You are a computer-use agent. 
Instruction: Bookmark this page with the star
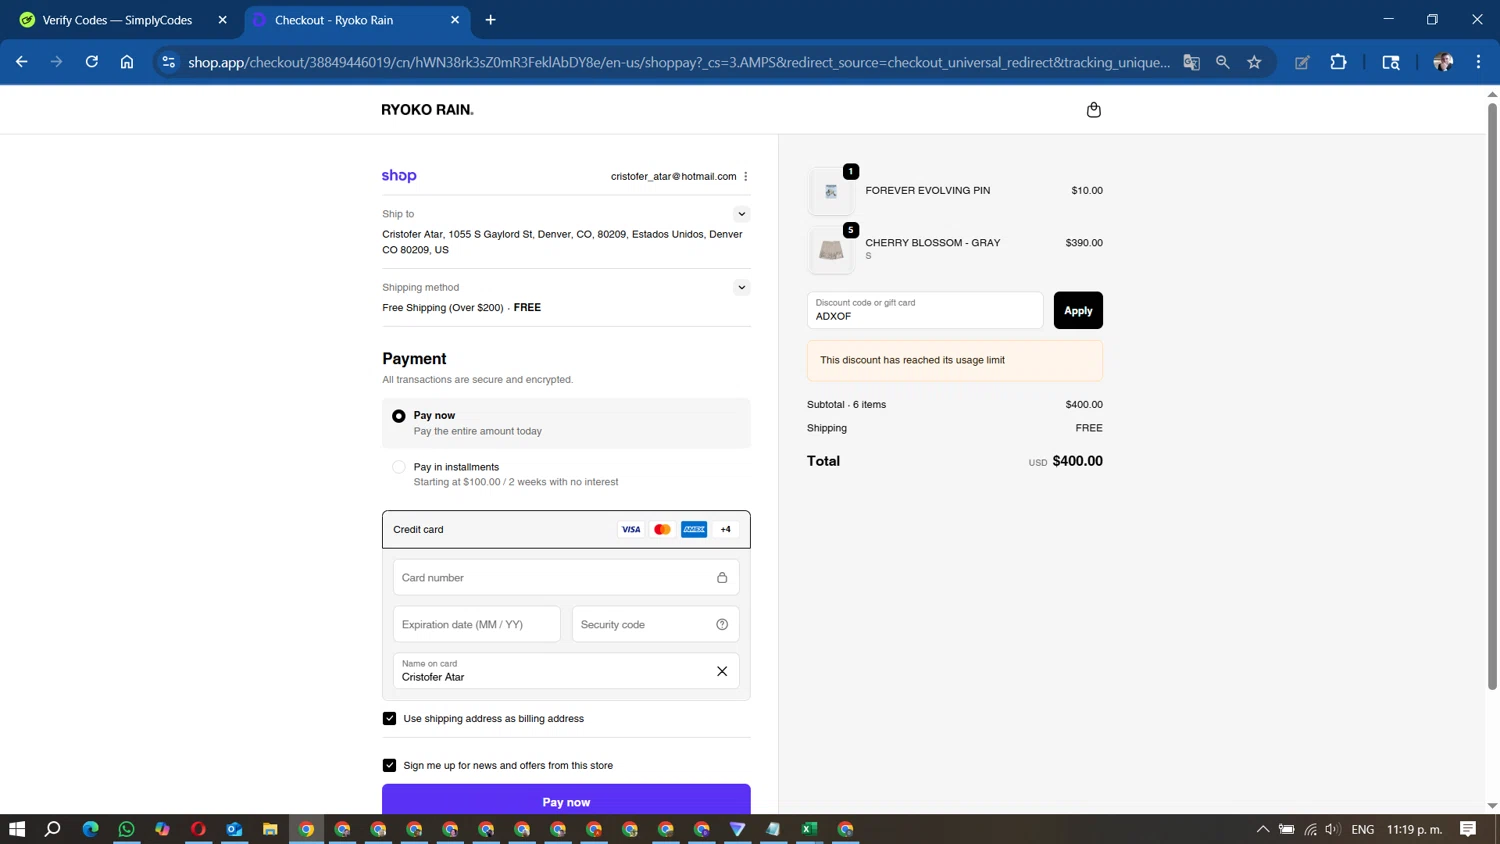point(1254,62)
